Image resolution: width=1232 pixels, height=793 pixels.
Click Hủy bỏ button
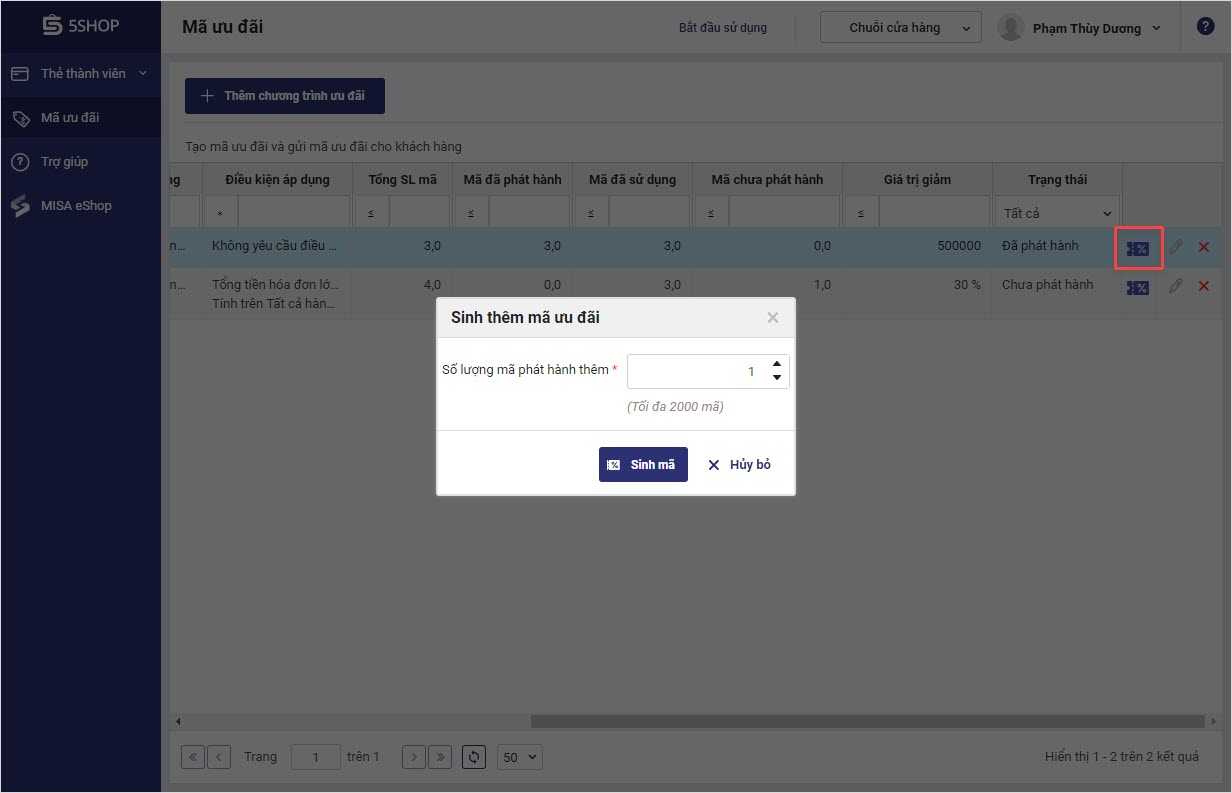(x=739, y=465)
